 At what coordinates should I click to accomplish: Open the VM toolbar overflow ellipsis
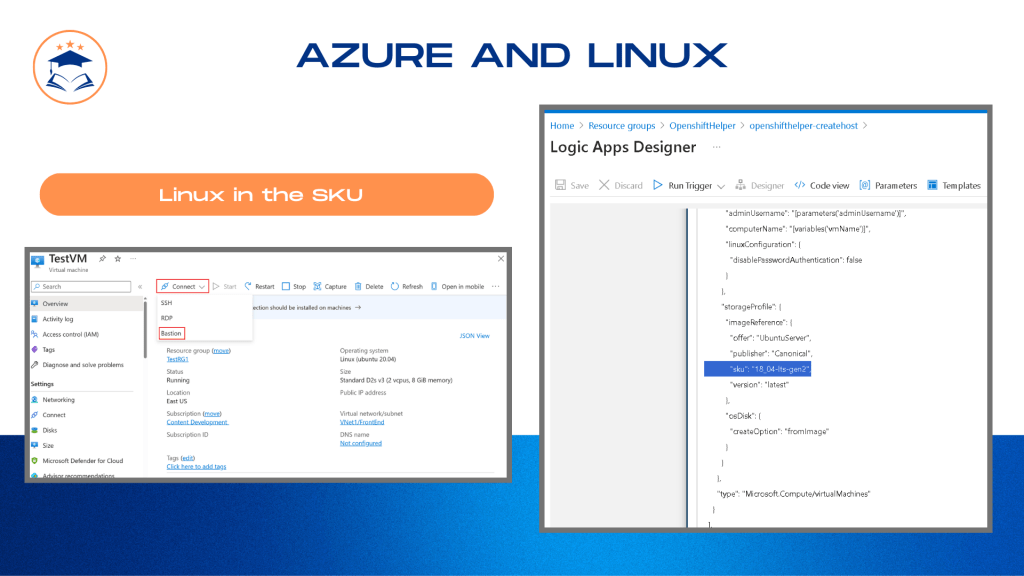coord(496,286)
